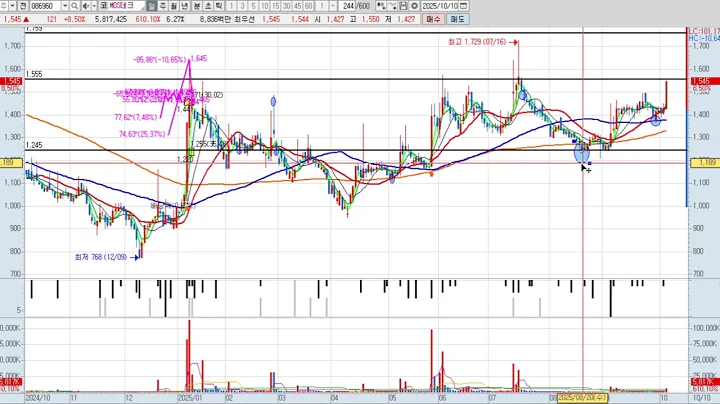Choose the 15 interval button
720x404 pixels.
point(276,6)
